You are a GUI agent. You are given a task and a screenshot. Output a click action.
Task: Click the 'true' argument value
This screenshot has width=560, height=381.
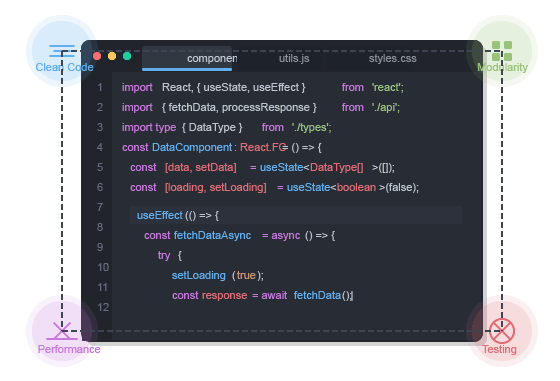246,275
